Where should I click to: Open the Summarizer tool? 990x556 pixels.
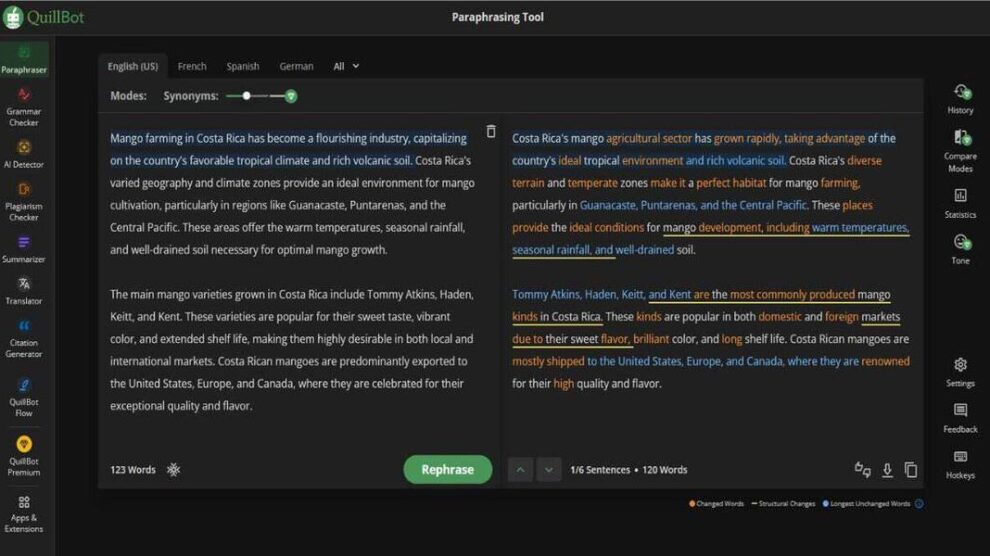click(24, 249)
